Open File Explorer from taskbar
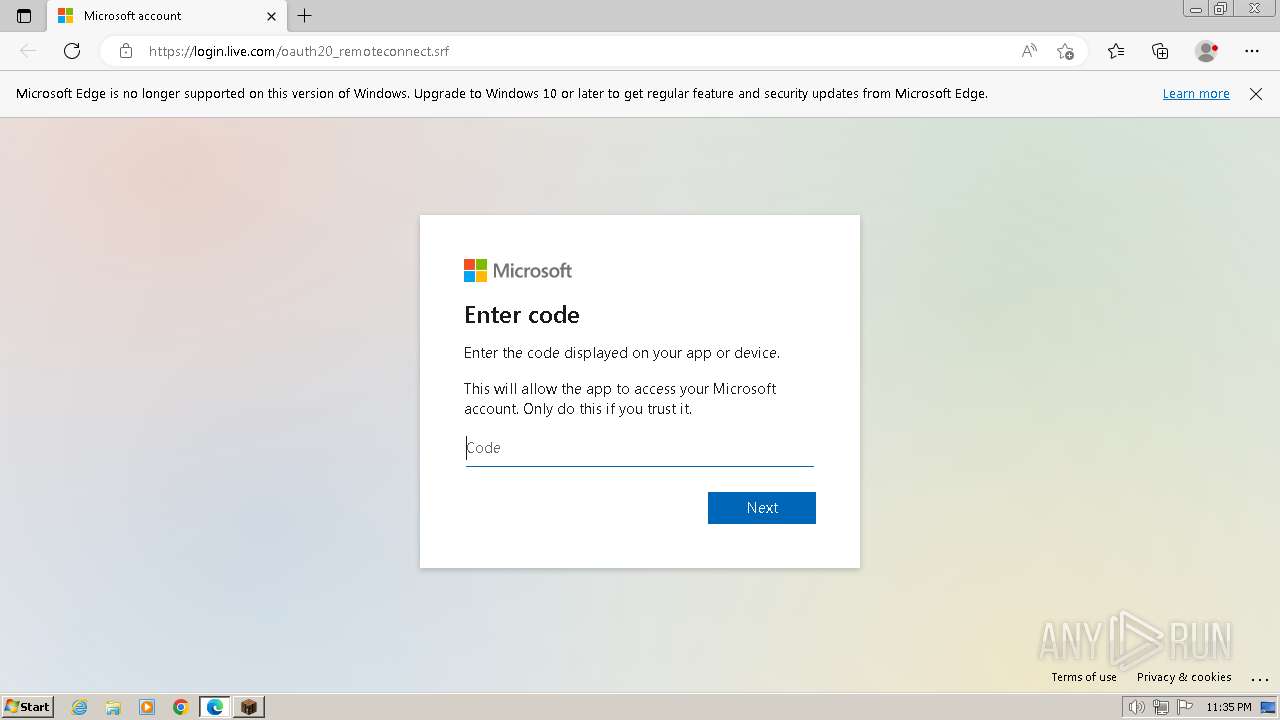Image resolution: width=1280 pixels, height=720 pixels. [113, 707]
